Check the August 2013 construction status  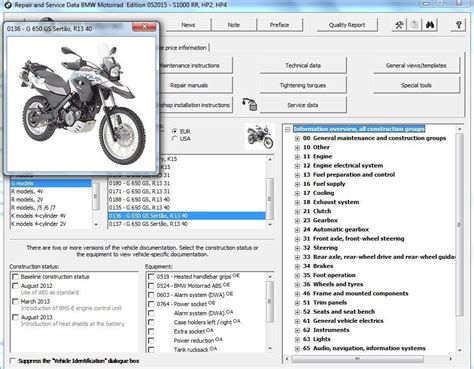[15, 317]
